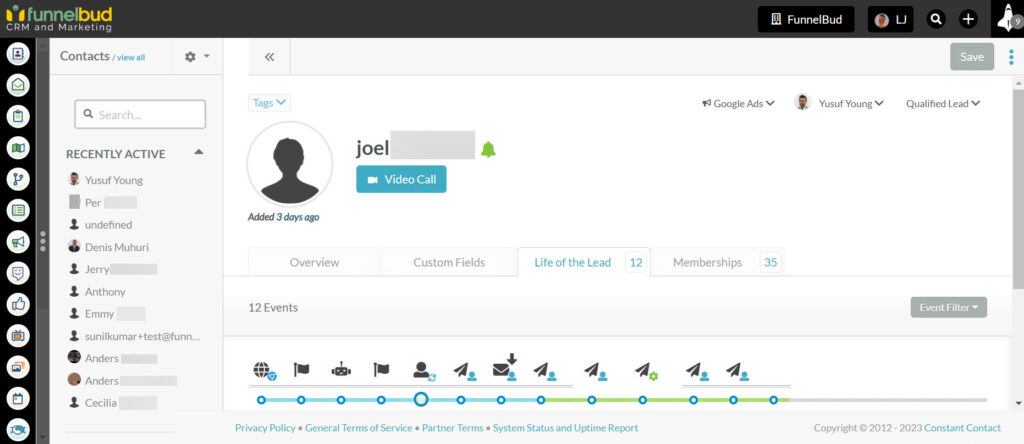The width and height of the screenshot is (1024, 444).
Task: Click the green notification bell beside joel
Action: [x=488, y=150]
